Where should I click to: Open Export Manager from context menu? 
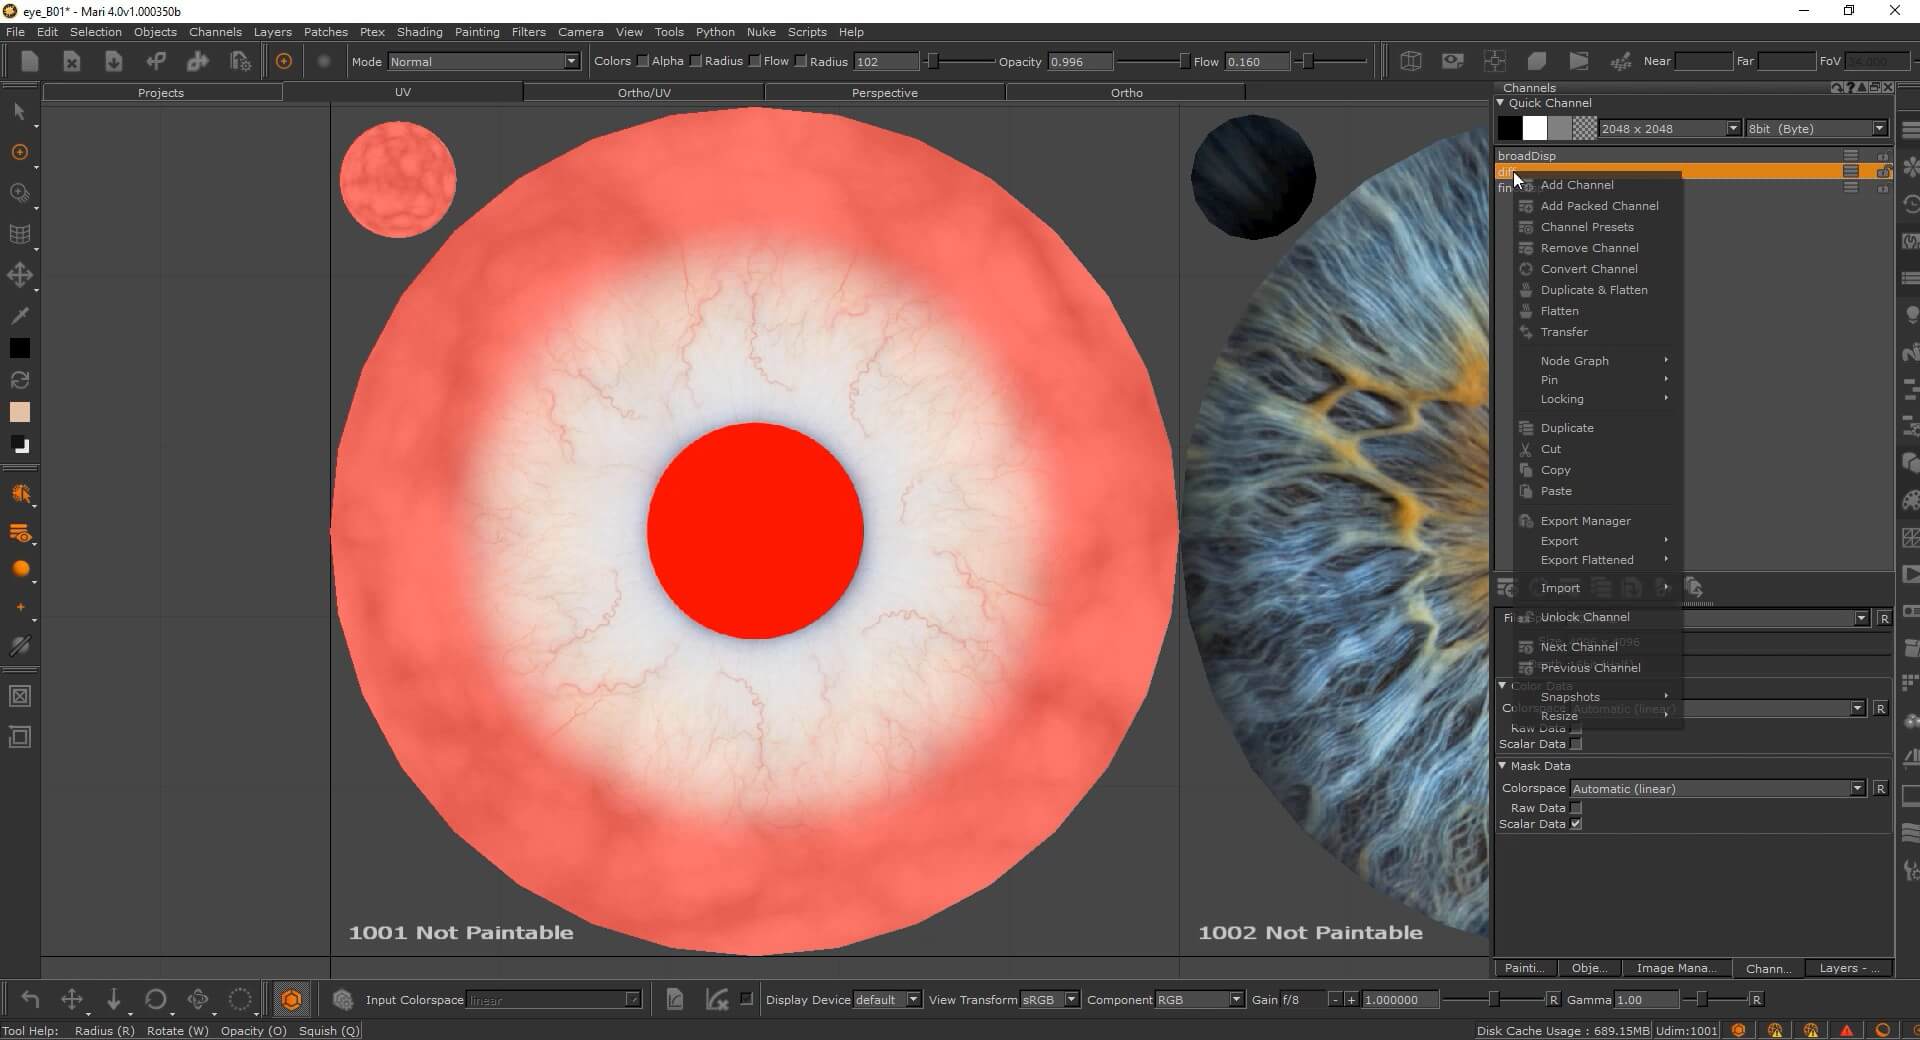click(x=1585, y=521)
